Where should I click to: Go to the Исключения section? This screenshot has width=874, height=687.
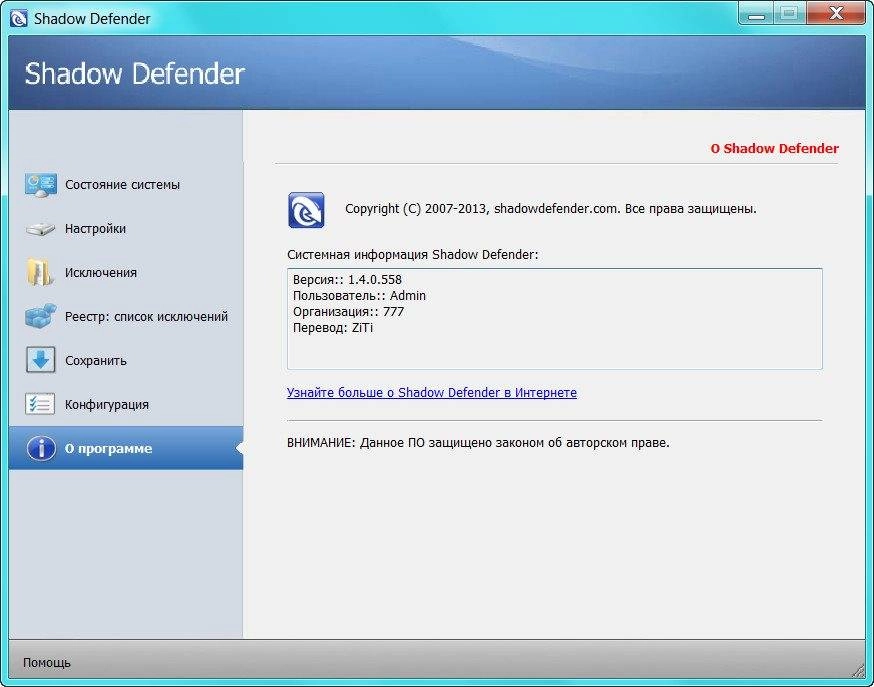(x=126, y=272)
